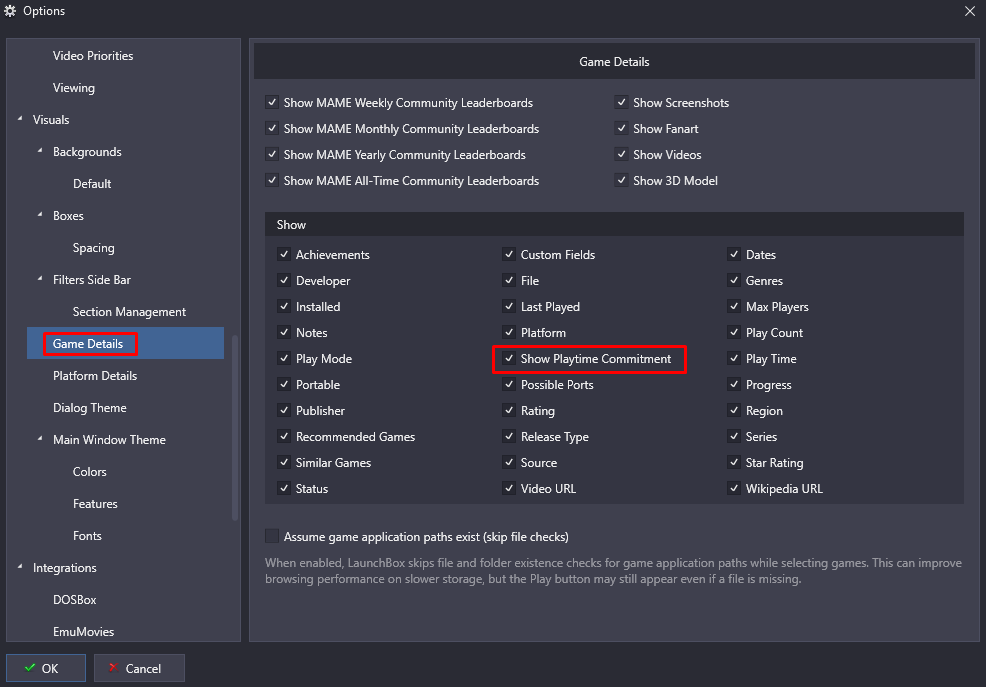986x687 pixels.
Task: Select Dialog Theme in sidebar
Action: click(x=90, y=408)
